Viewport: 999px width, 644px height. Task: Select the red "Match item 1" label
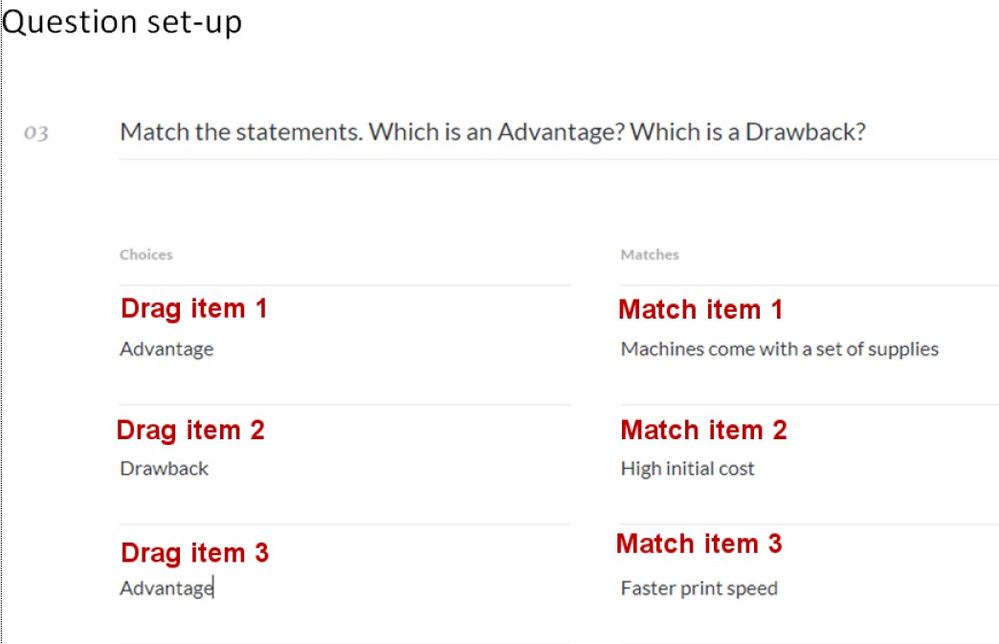(700, 310)
